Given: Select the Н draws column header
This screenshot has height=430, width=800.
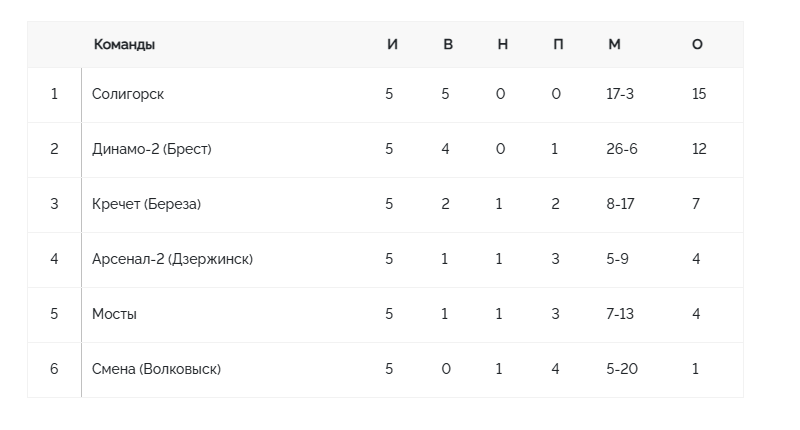Looking at the screenshot, I should (502, 45).
